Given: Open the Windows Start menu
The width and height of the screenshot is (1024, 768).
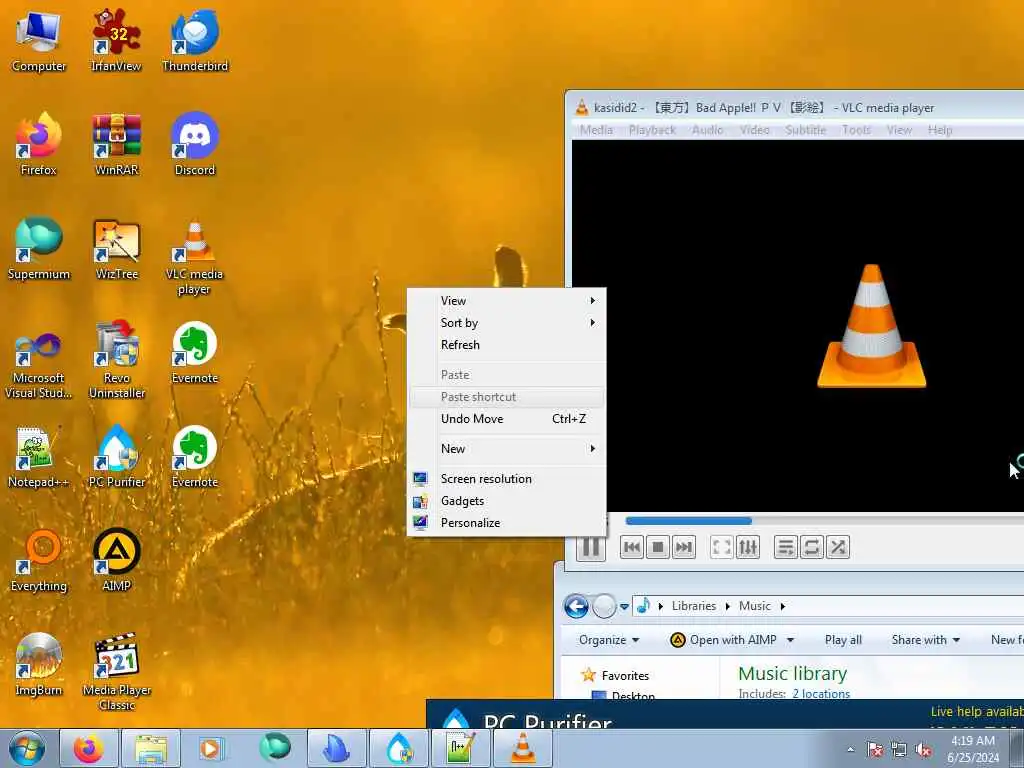Looking at the screenshot, I should coord(26,748).
